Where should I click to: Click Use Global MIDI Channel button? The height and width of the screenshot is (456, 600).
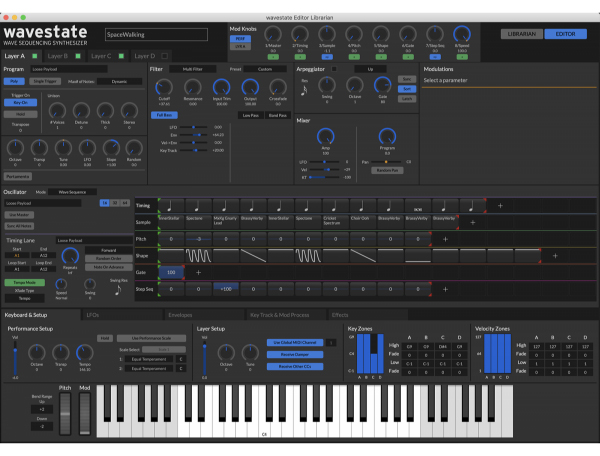click(x=295, y=343)
